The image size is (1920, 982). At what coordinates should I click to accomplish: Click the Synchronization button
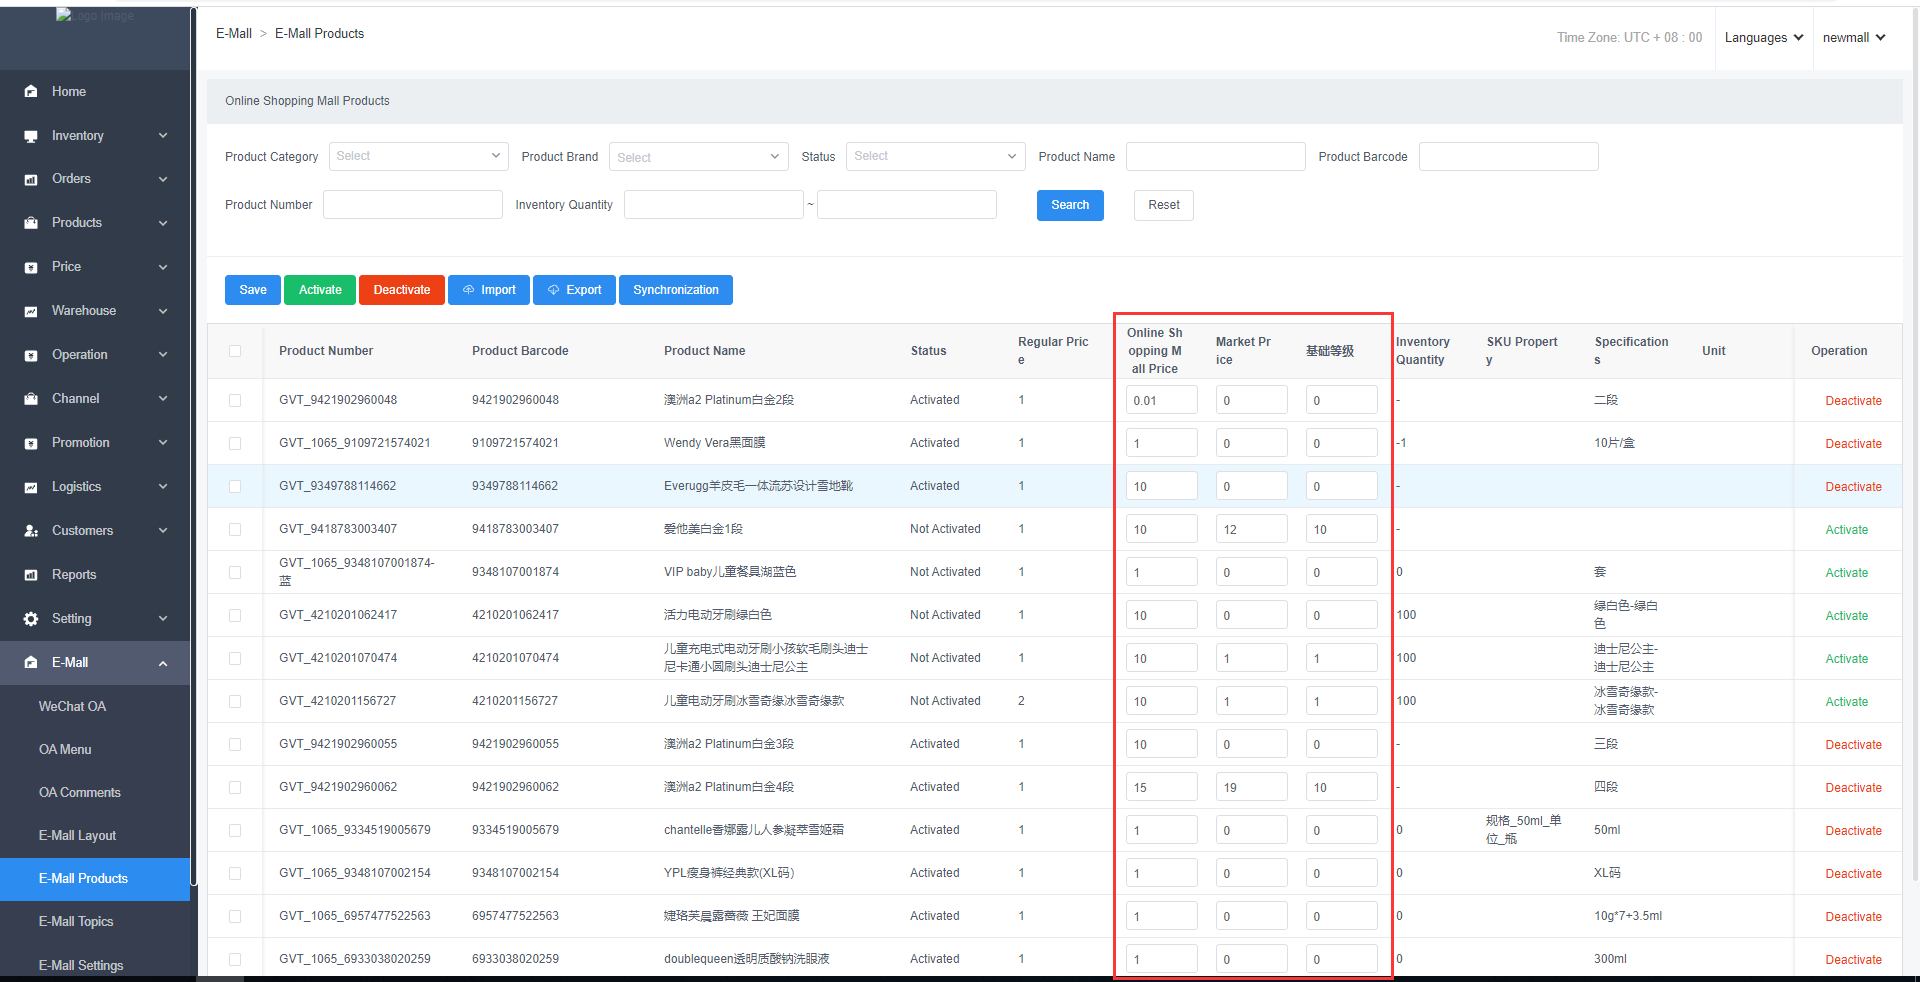click(x=675, y=290)
